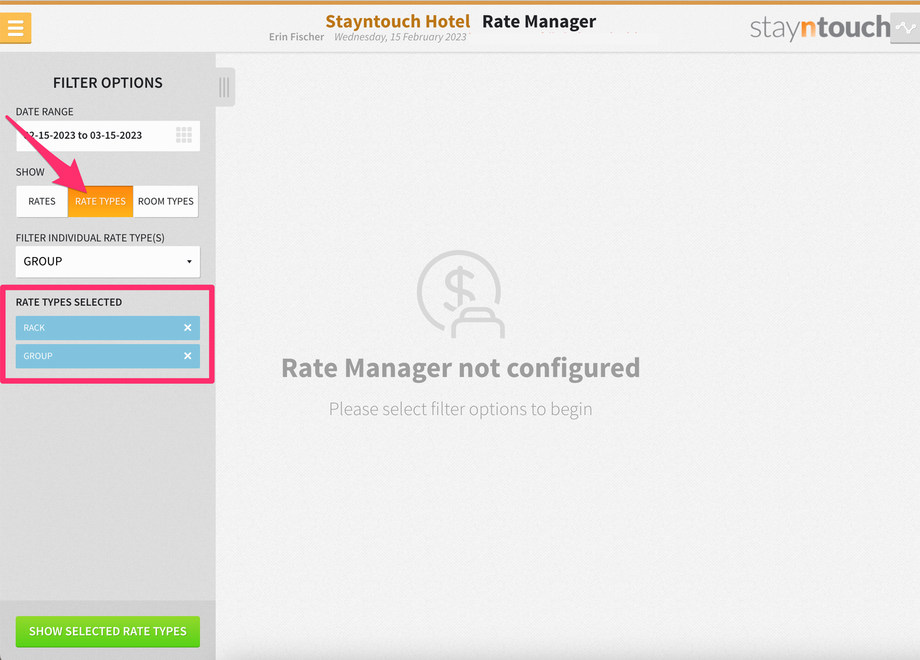This screenshot has height=660, width=920.
Task: Click the date range input field
Action: tap(108, 136)
